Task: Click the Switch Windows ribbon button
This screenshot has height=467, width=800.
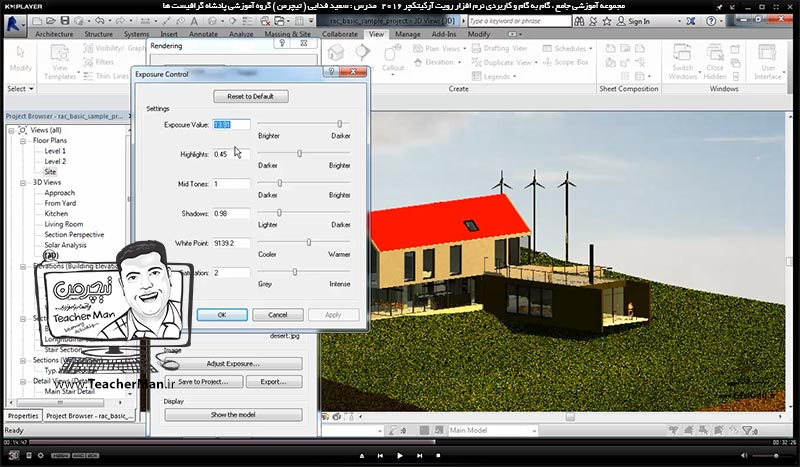Action: [682, 62]
